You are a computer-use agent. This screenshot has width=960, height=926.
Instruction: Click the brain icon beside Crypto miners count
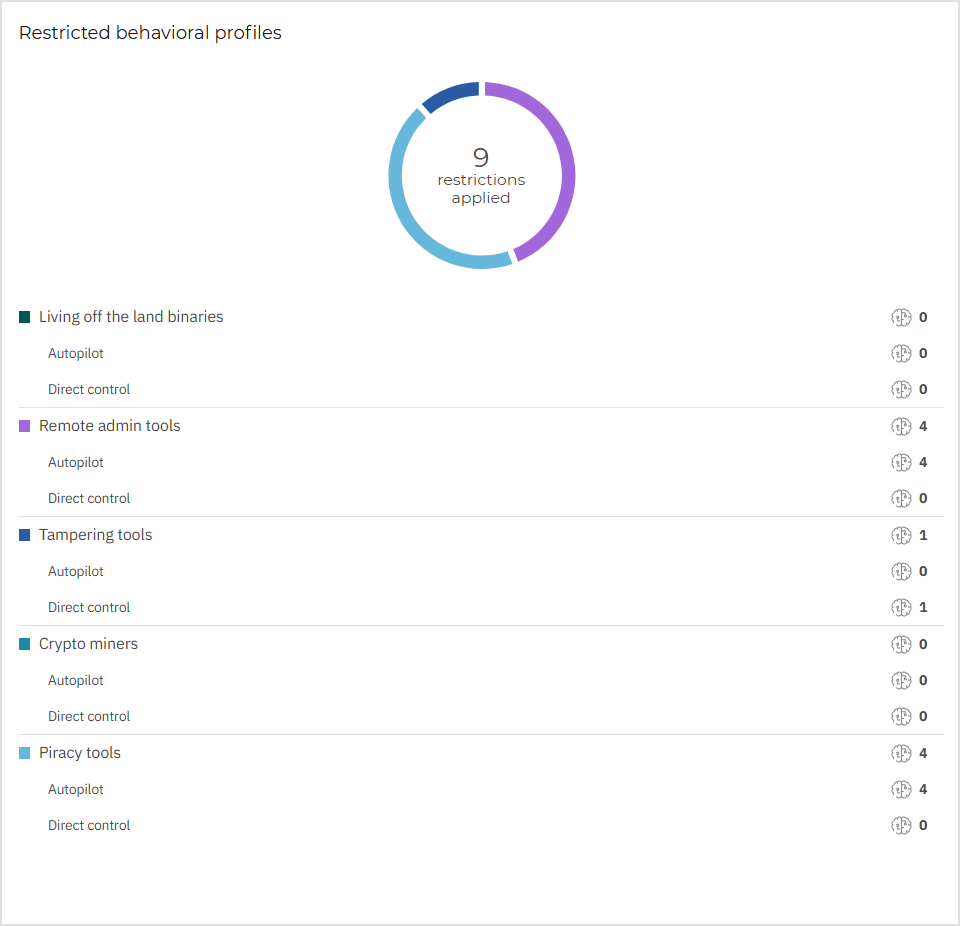click(901, 644)
